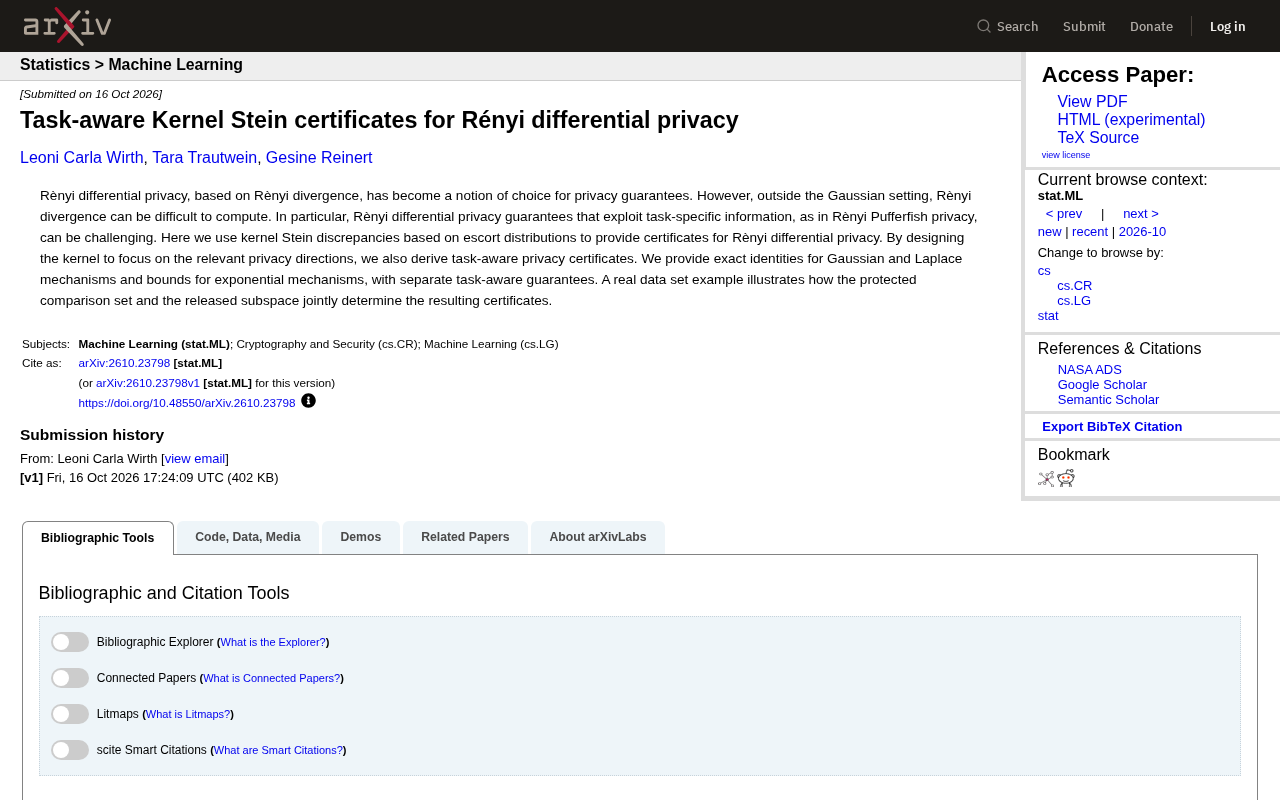Image resolution: width=1280 pixels, height=800 pixels.
Task: Open the About arXivLabs tab
Action: click(598, 537)
